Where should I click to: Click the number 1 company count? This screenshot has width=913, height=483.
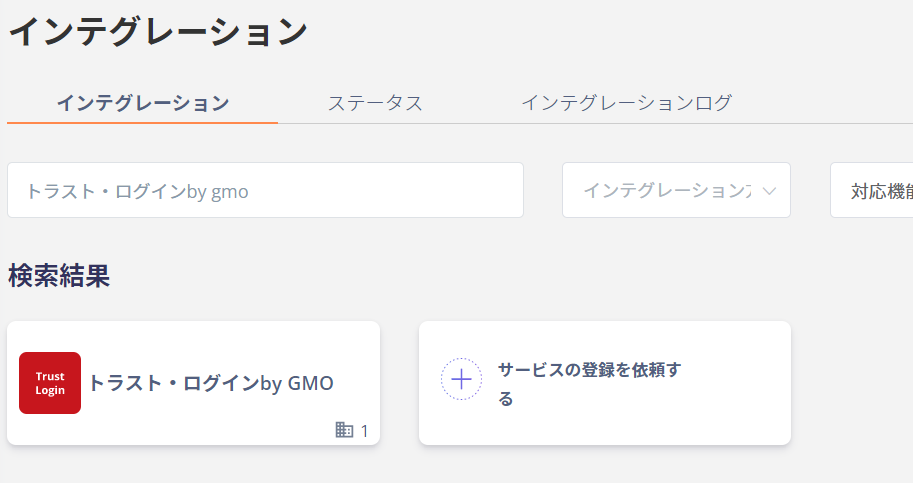pos(364,431)
